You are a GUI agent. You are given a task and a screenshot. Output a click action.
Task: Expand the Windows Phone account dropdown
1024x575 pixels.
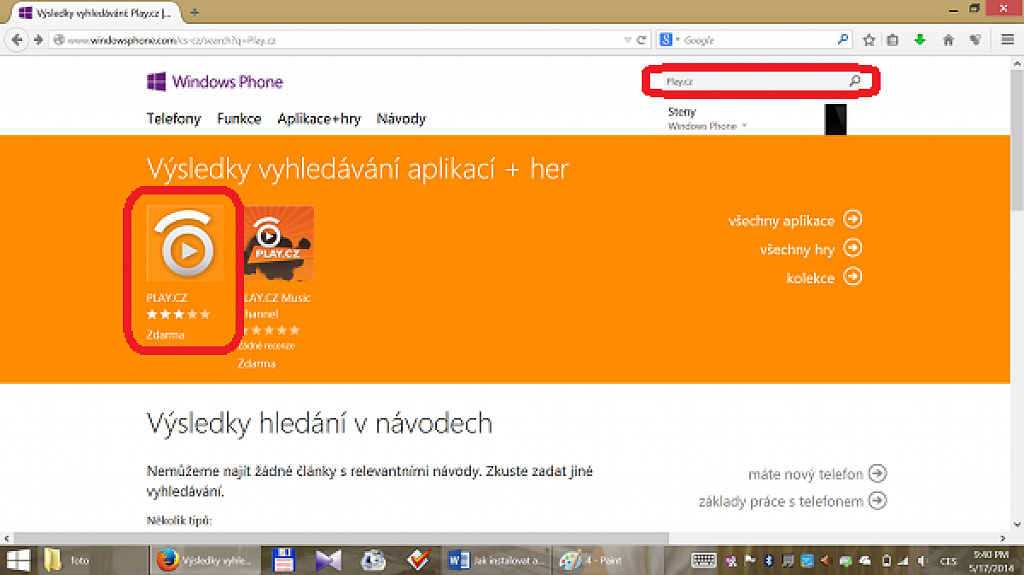[744, 125]
